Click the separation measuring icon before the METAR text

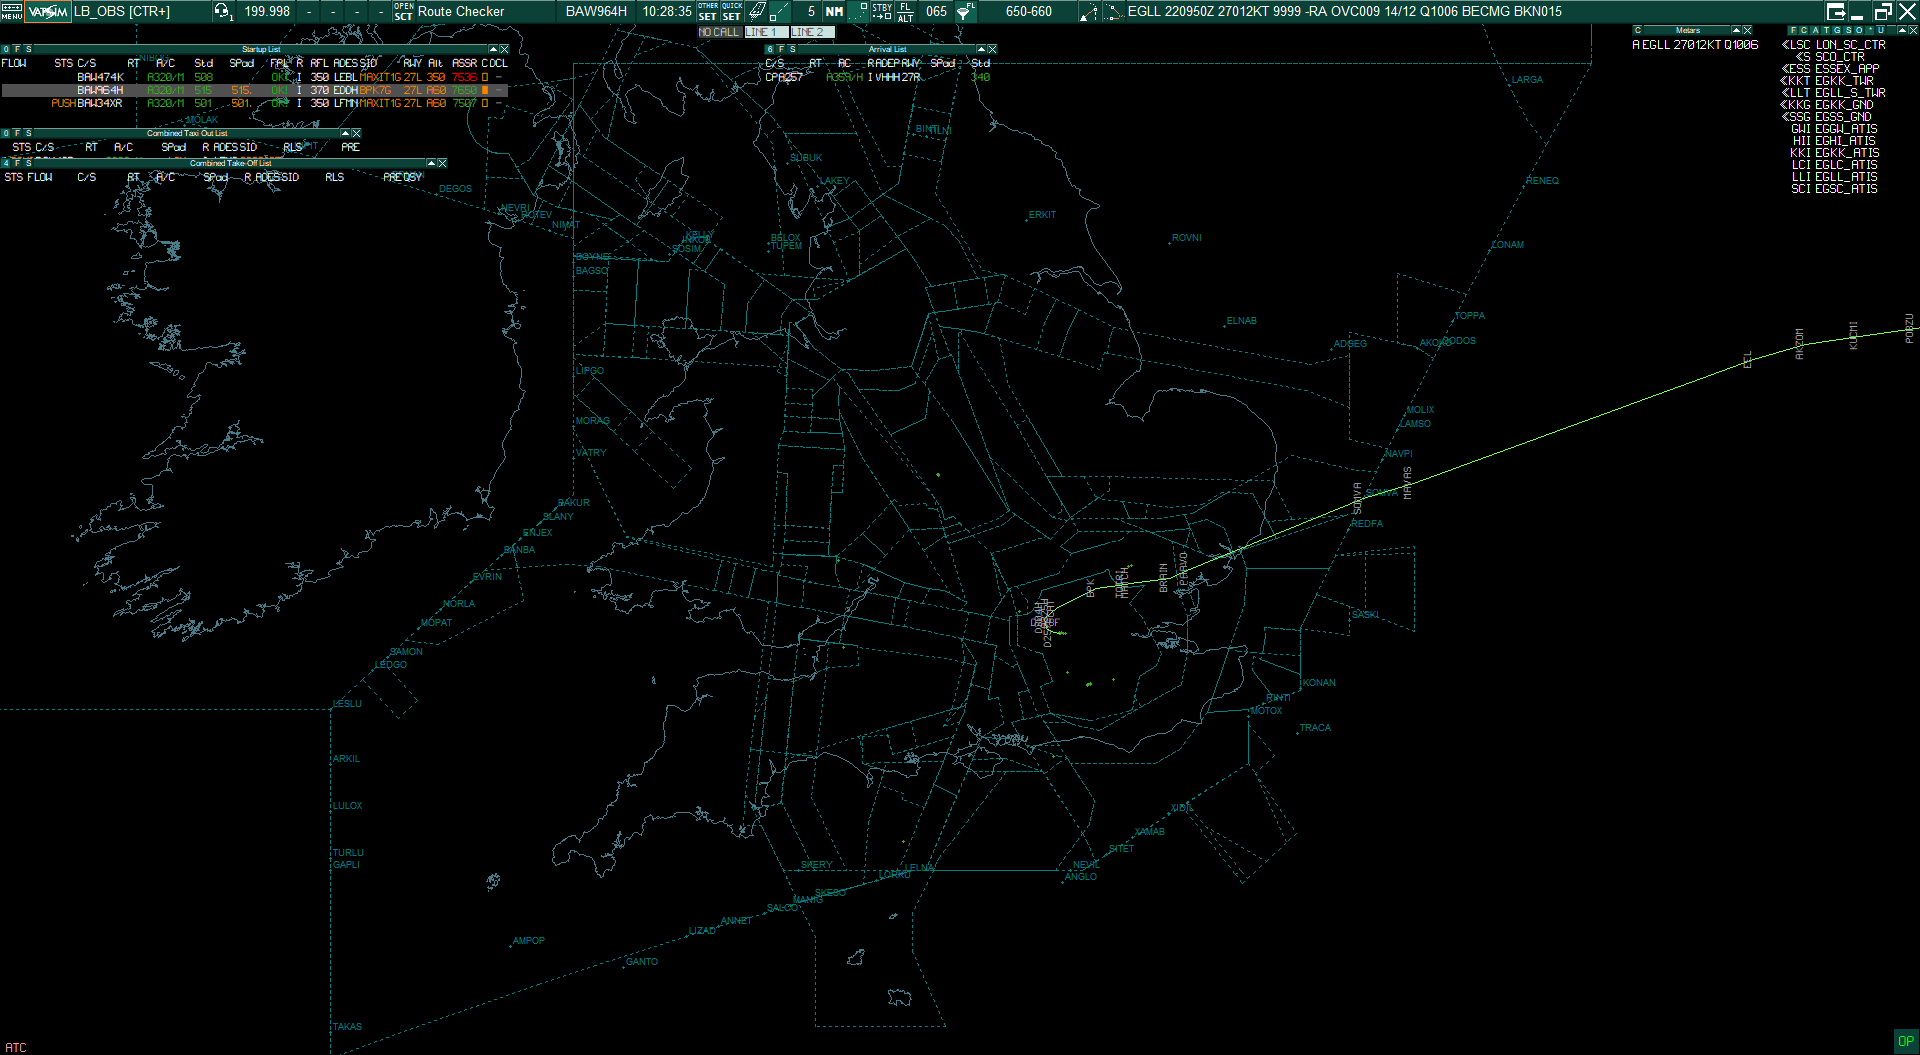coord(1112,12)
